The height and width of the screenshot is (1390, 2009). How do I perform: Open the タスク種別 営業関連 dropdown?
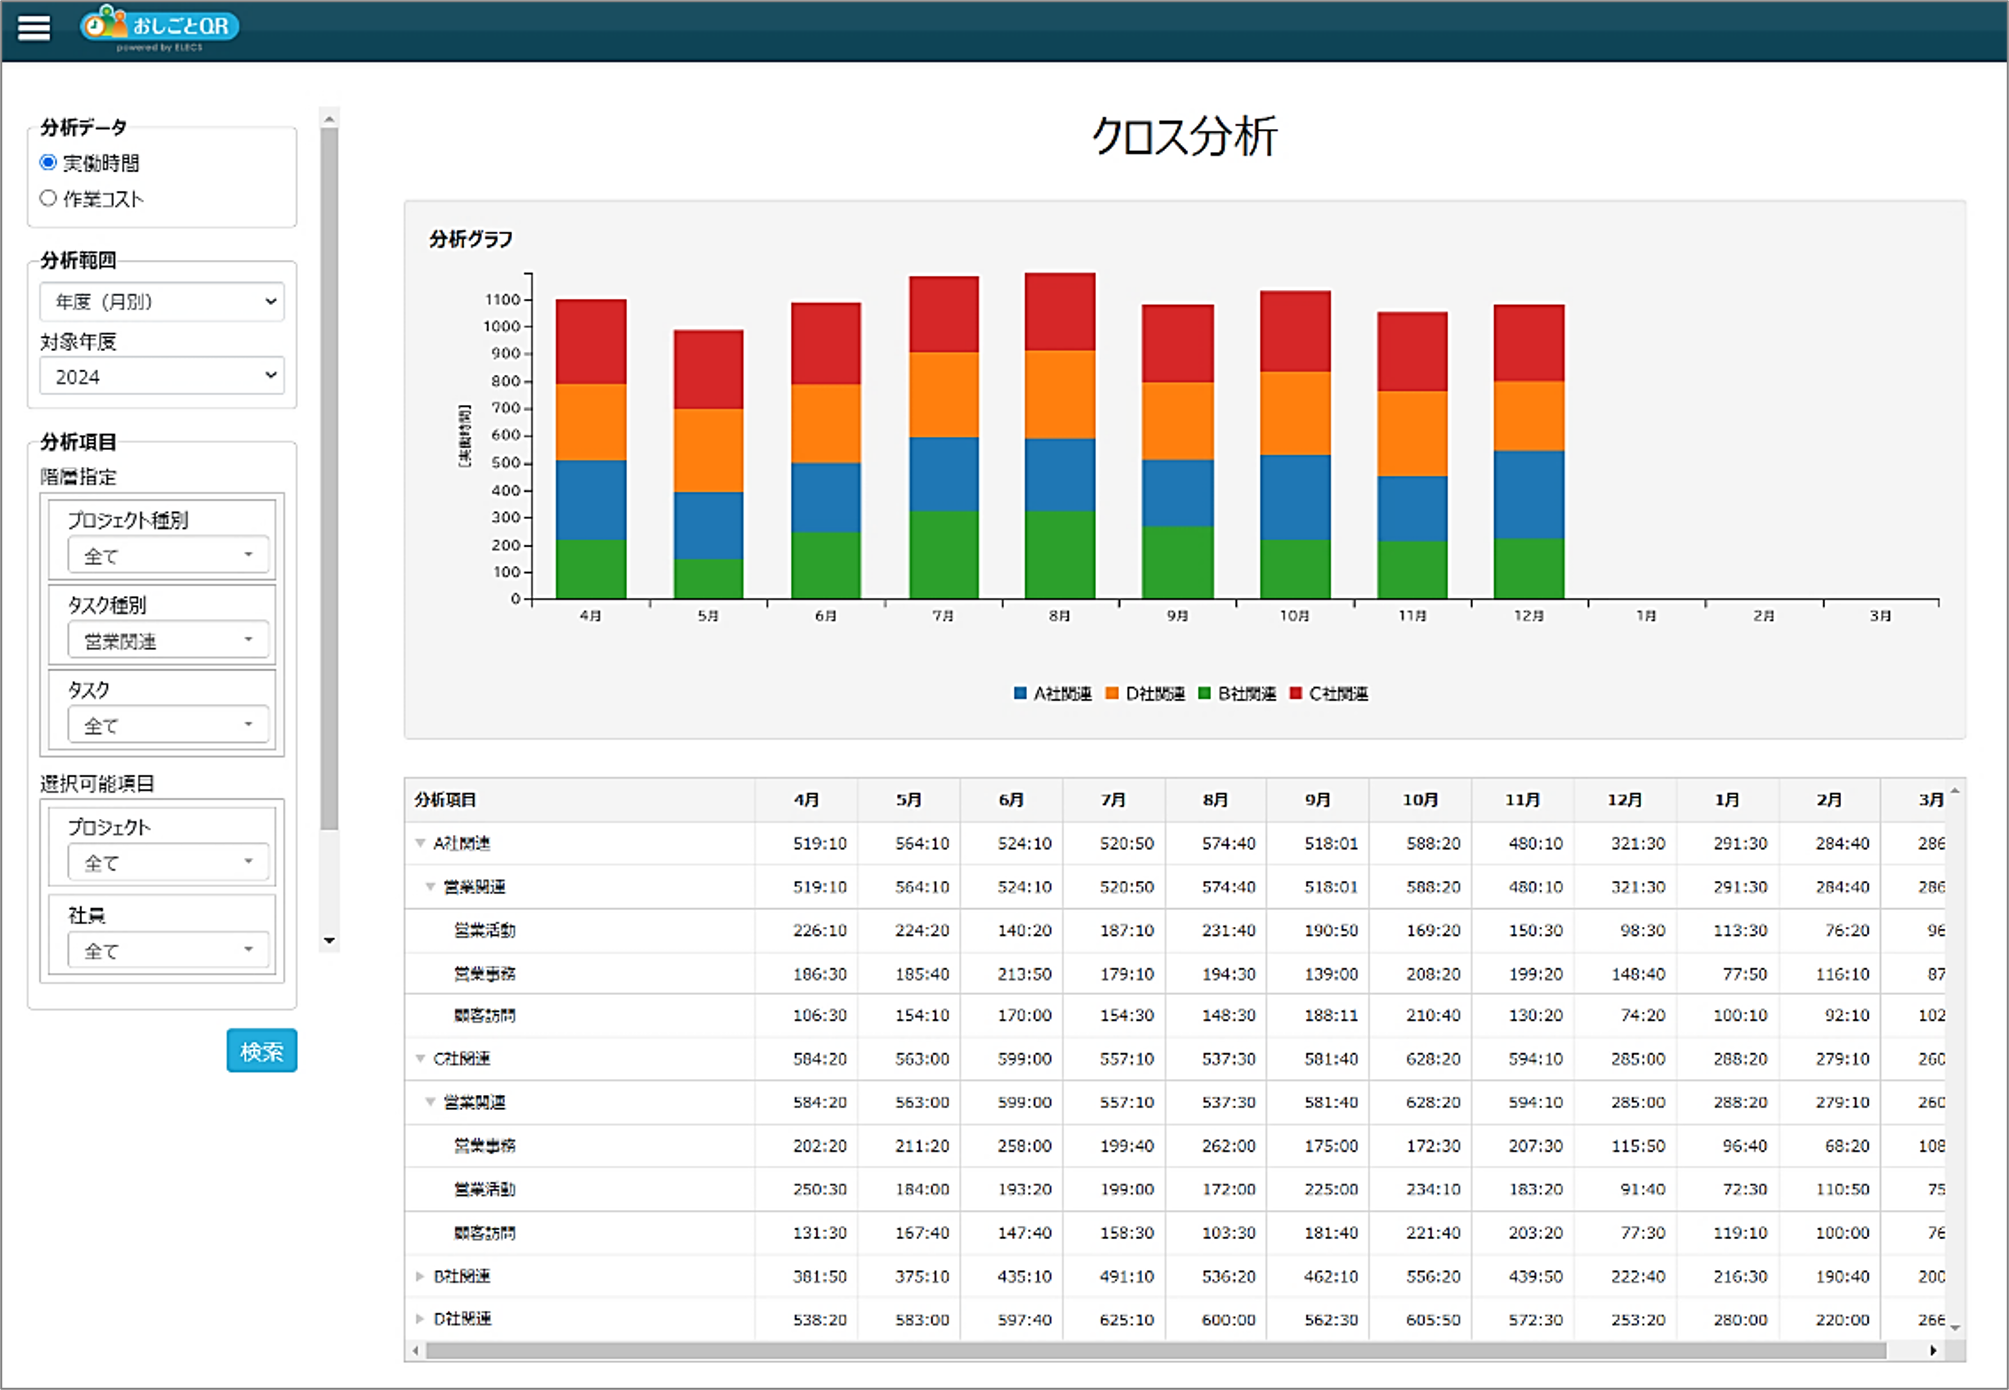click(169, 641)
